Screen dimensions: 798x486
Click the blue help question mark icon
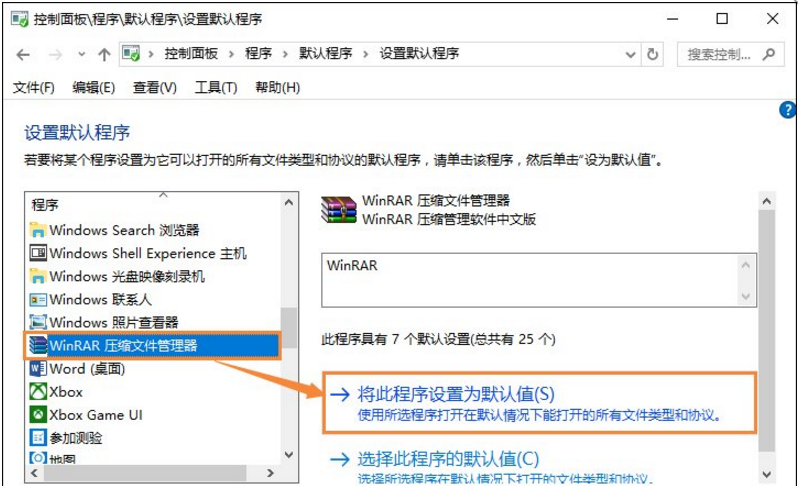(787, 109)
